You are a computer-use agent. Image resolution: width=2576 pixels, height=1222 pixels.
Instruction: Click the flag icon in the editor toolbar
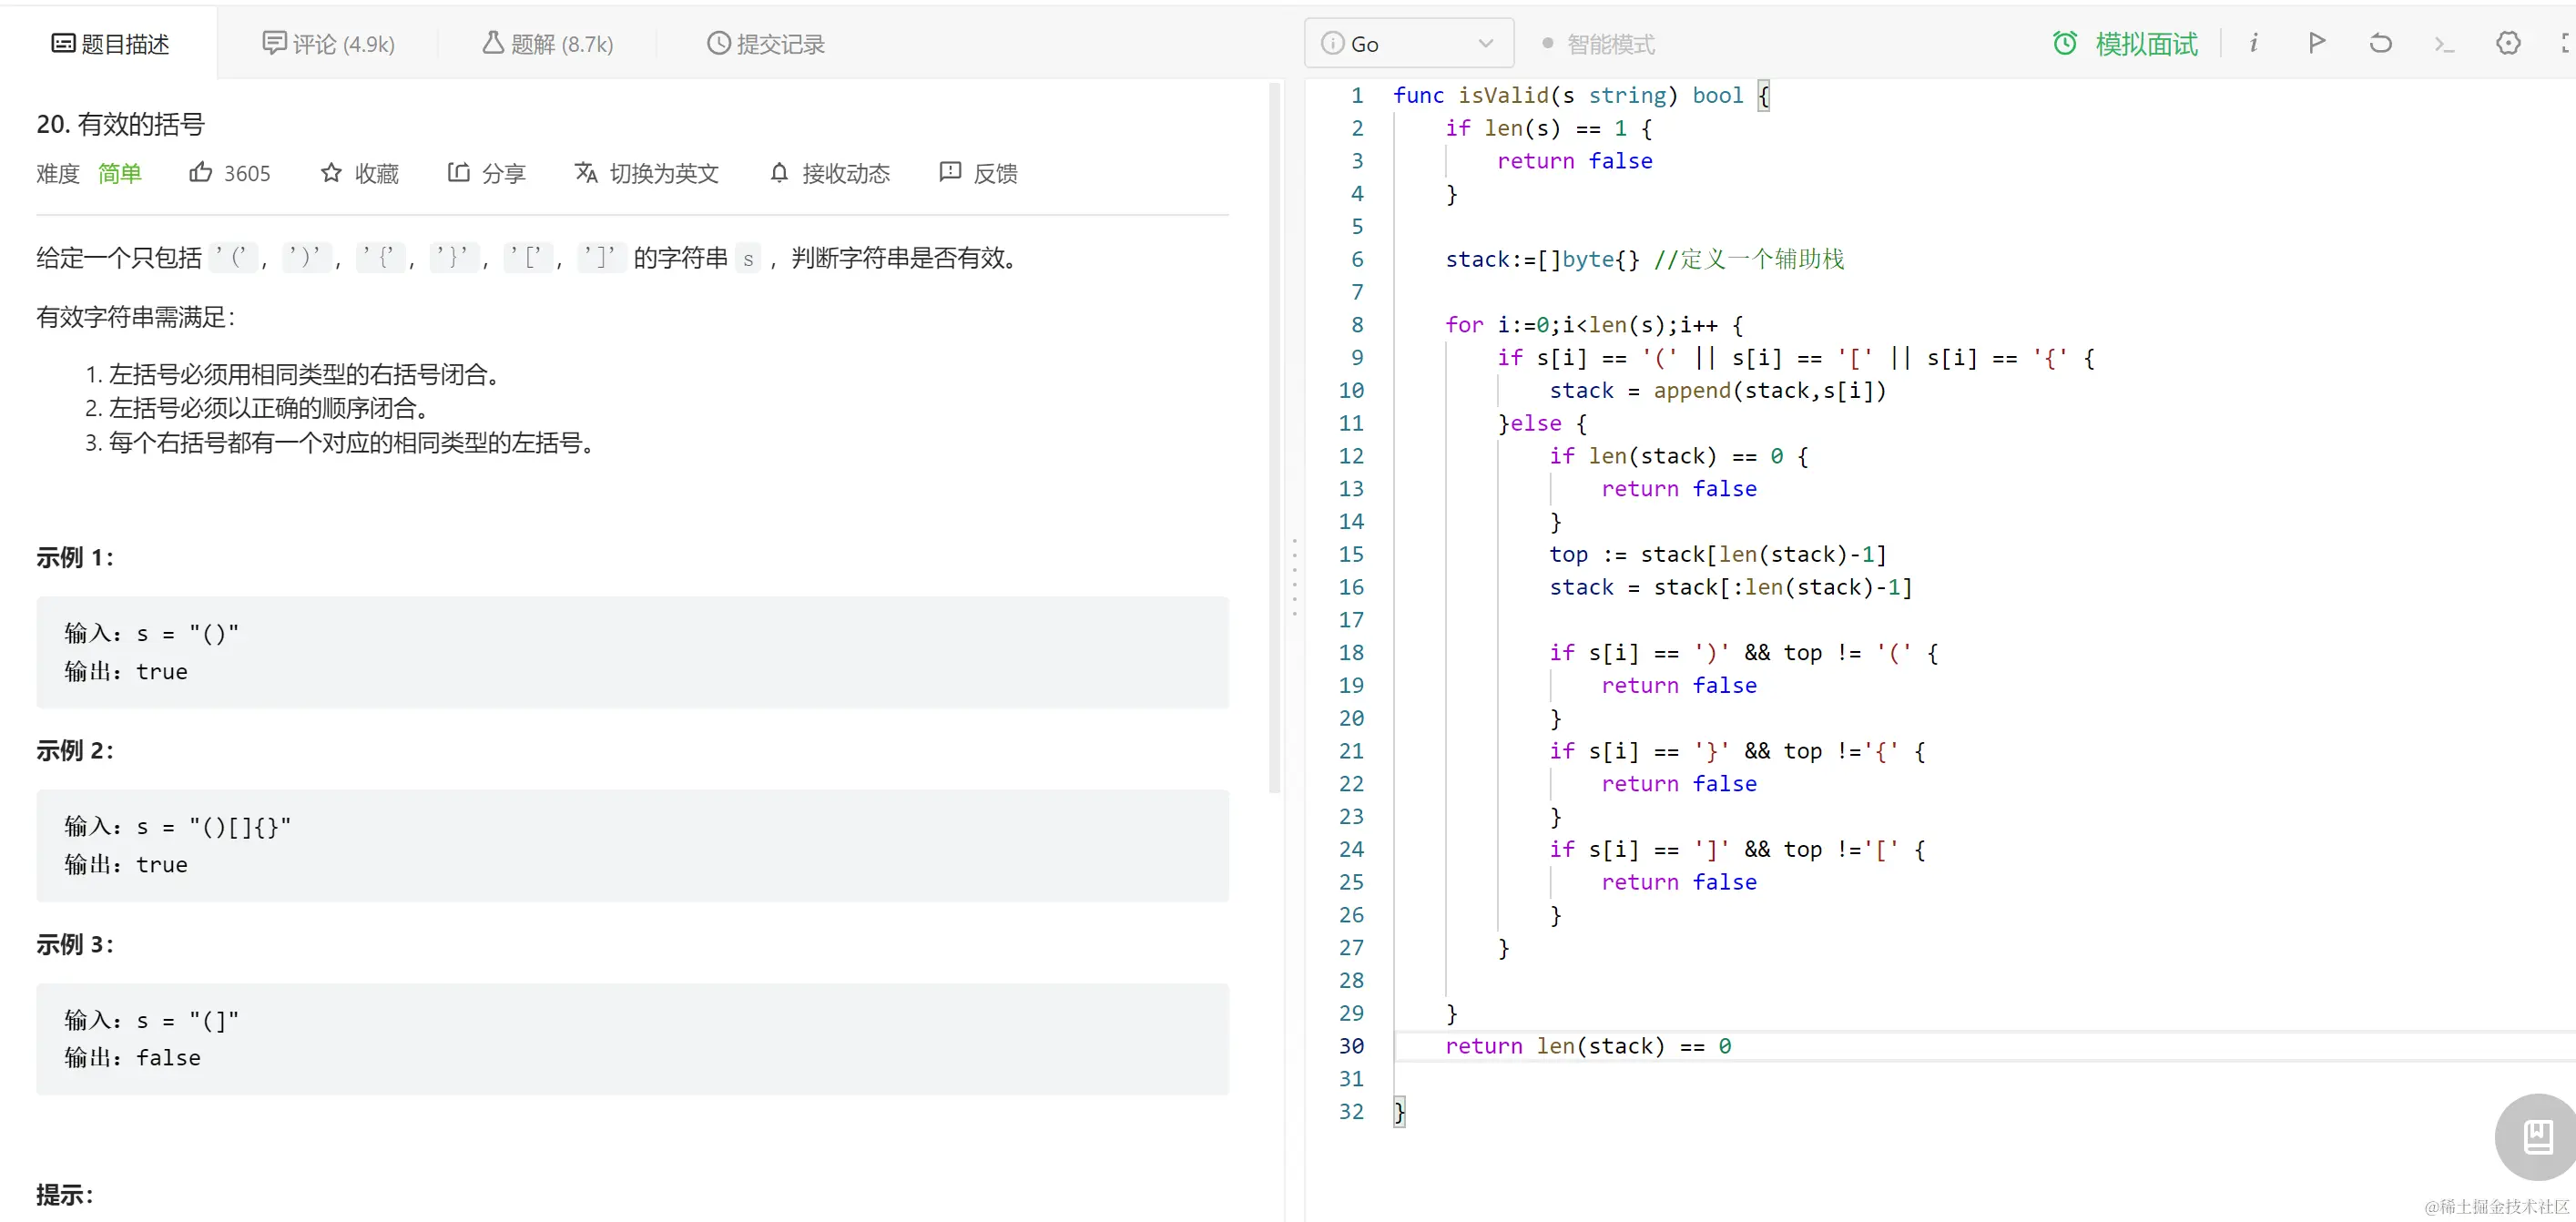2317,43
